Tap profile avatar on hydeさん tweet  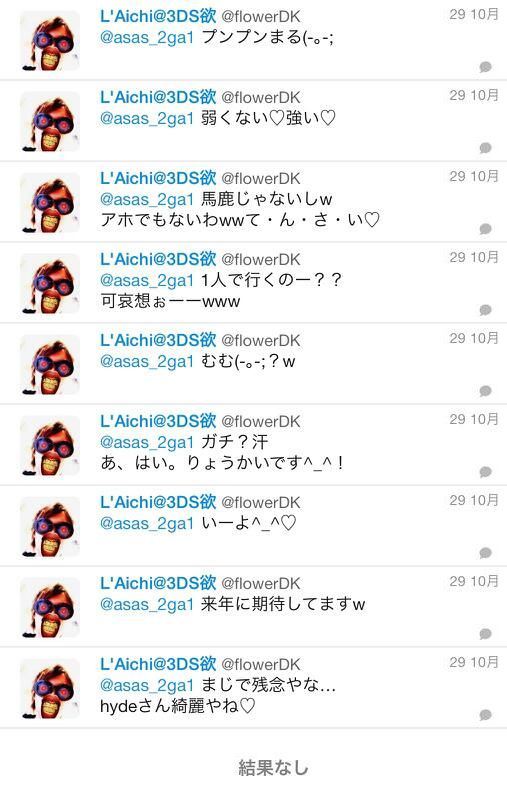[50, 689]
